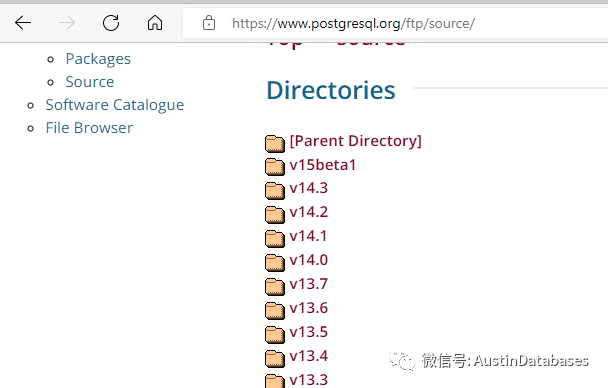Click the folder icon beside v14.1
608x388 pixels.
[275, 239]
